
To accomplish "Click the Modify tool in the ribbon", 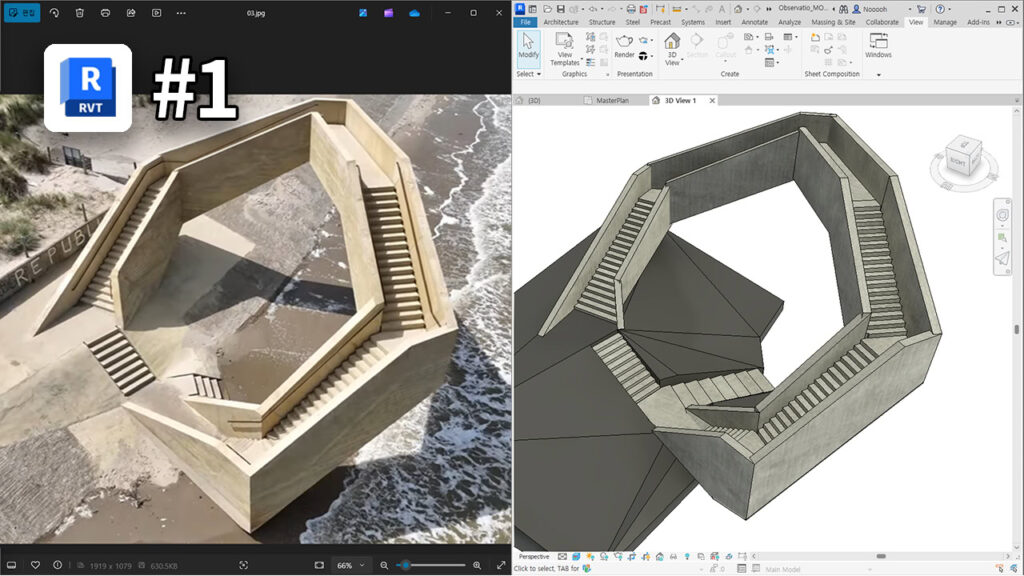I will [x=528, y=45].
